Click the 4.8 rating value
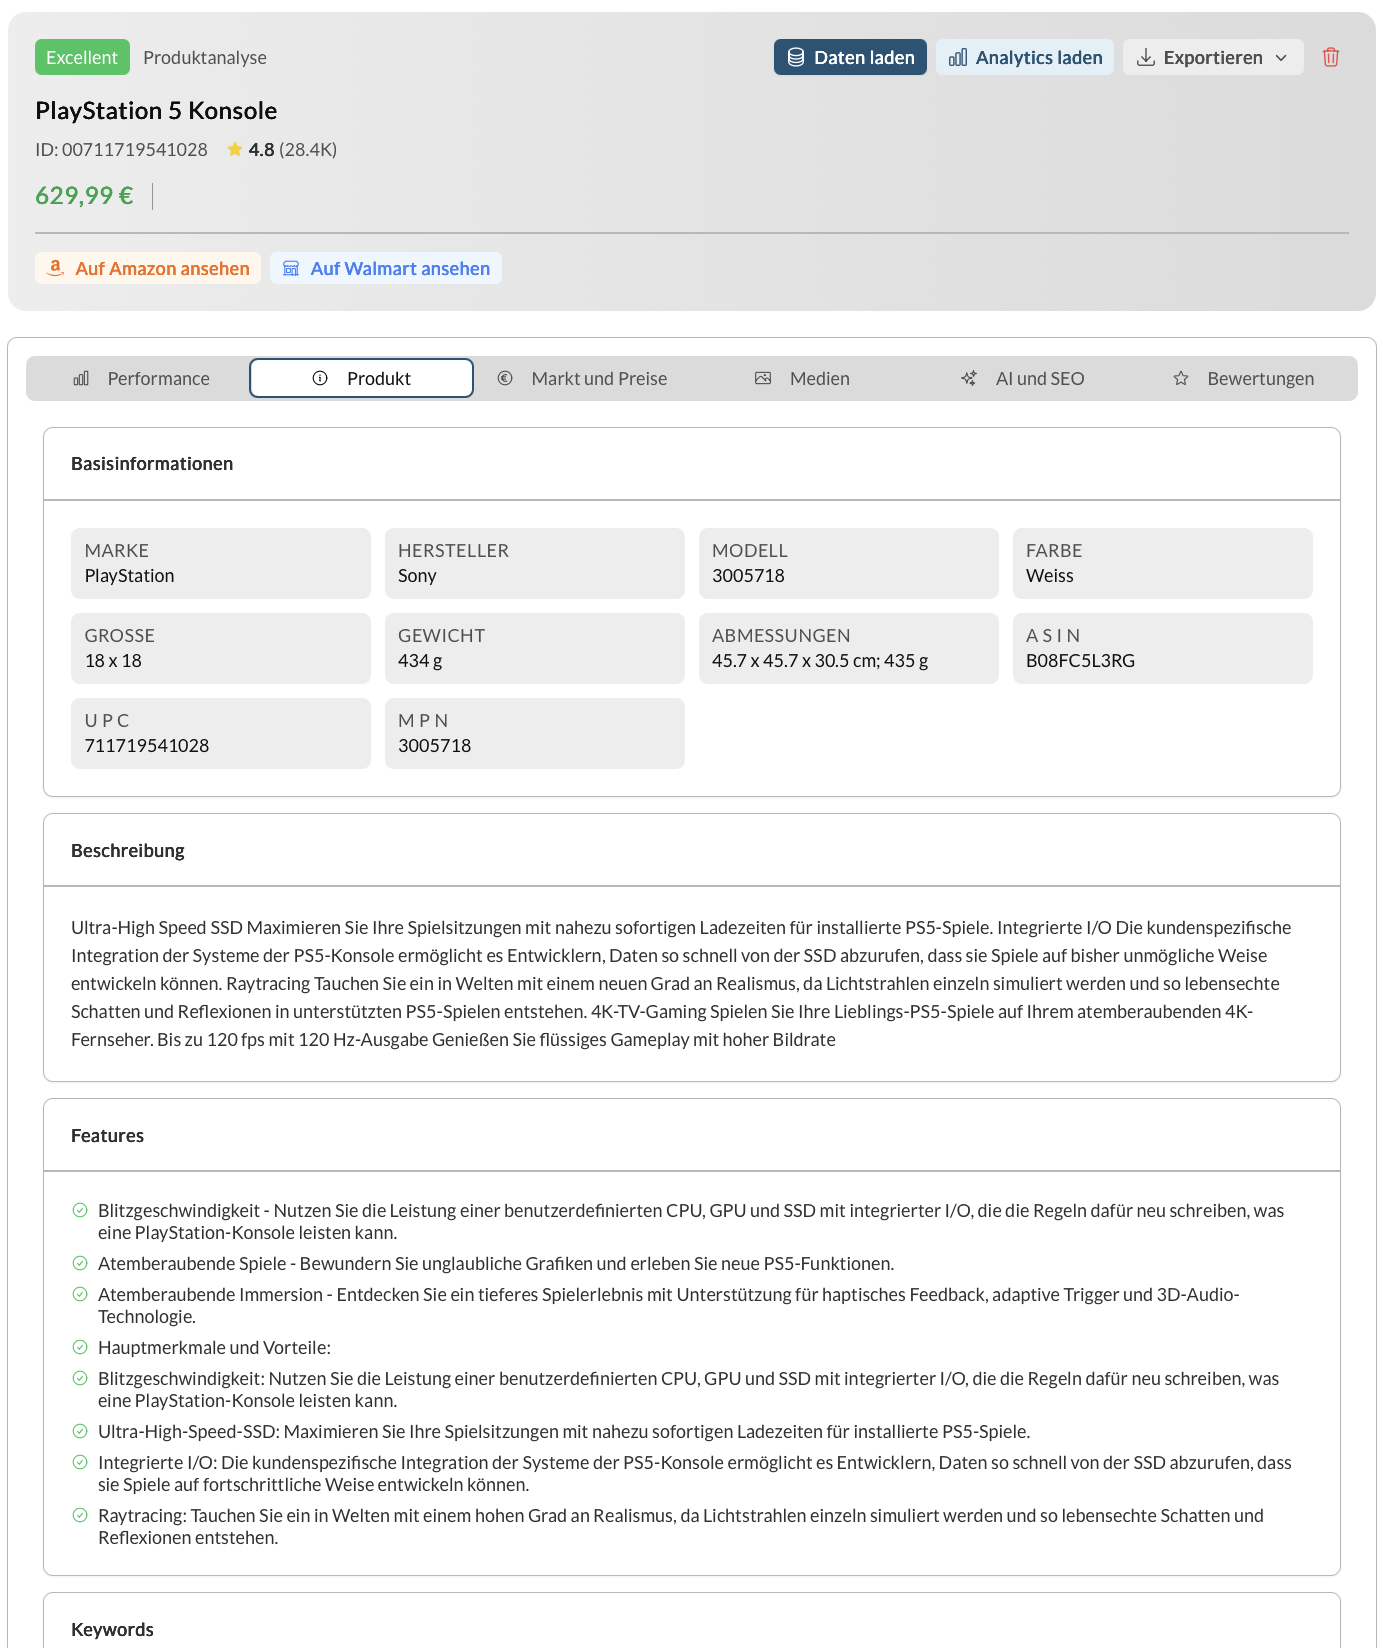The height and width of the screenshot is (1648, 1383). tap(261, 150)
